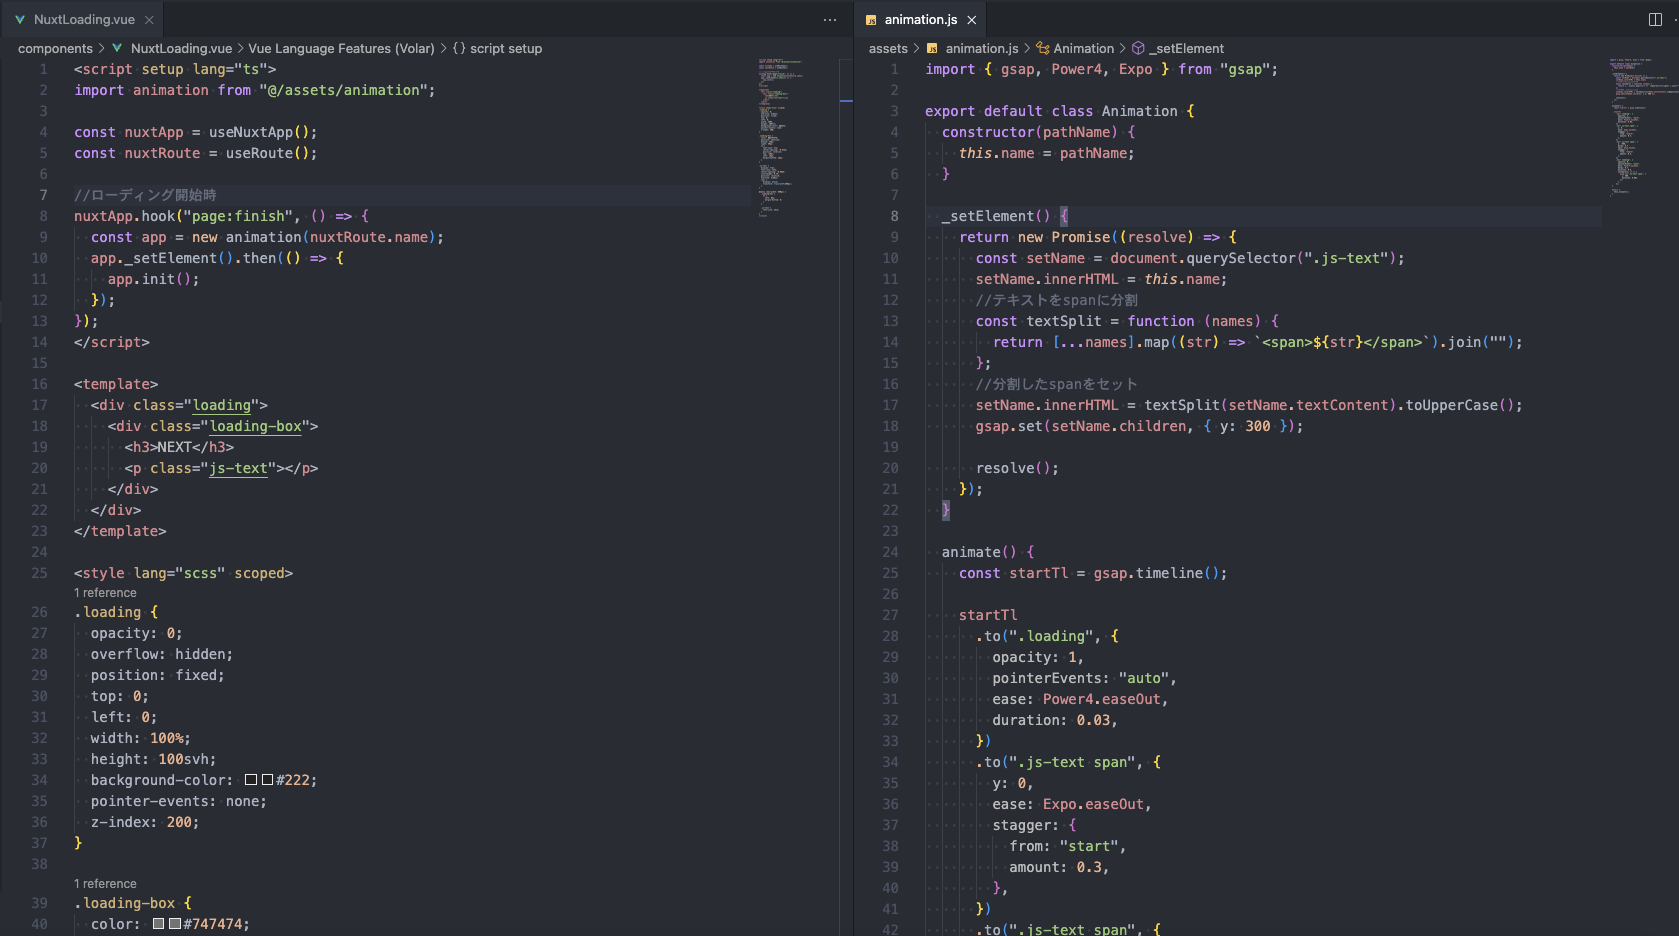Screen dimensions: 1679x936
Task: Click "export default class Animation" line
Action: pyautogui.click(x=1051, y=111)
